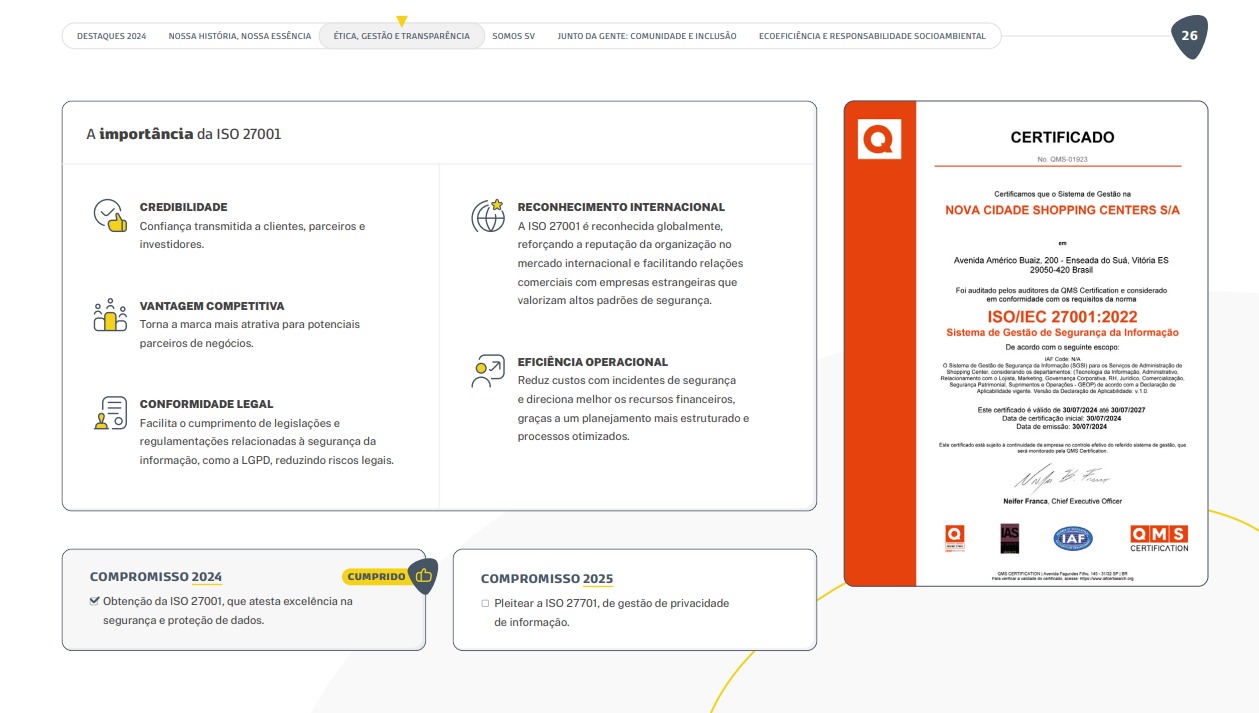Click the 'VANTAGEM COMPETITIVA' heading
The image size is (1259, 713).
(x=212, y=306)
